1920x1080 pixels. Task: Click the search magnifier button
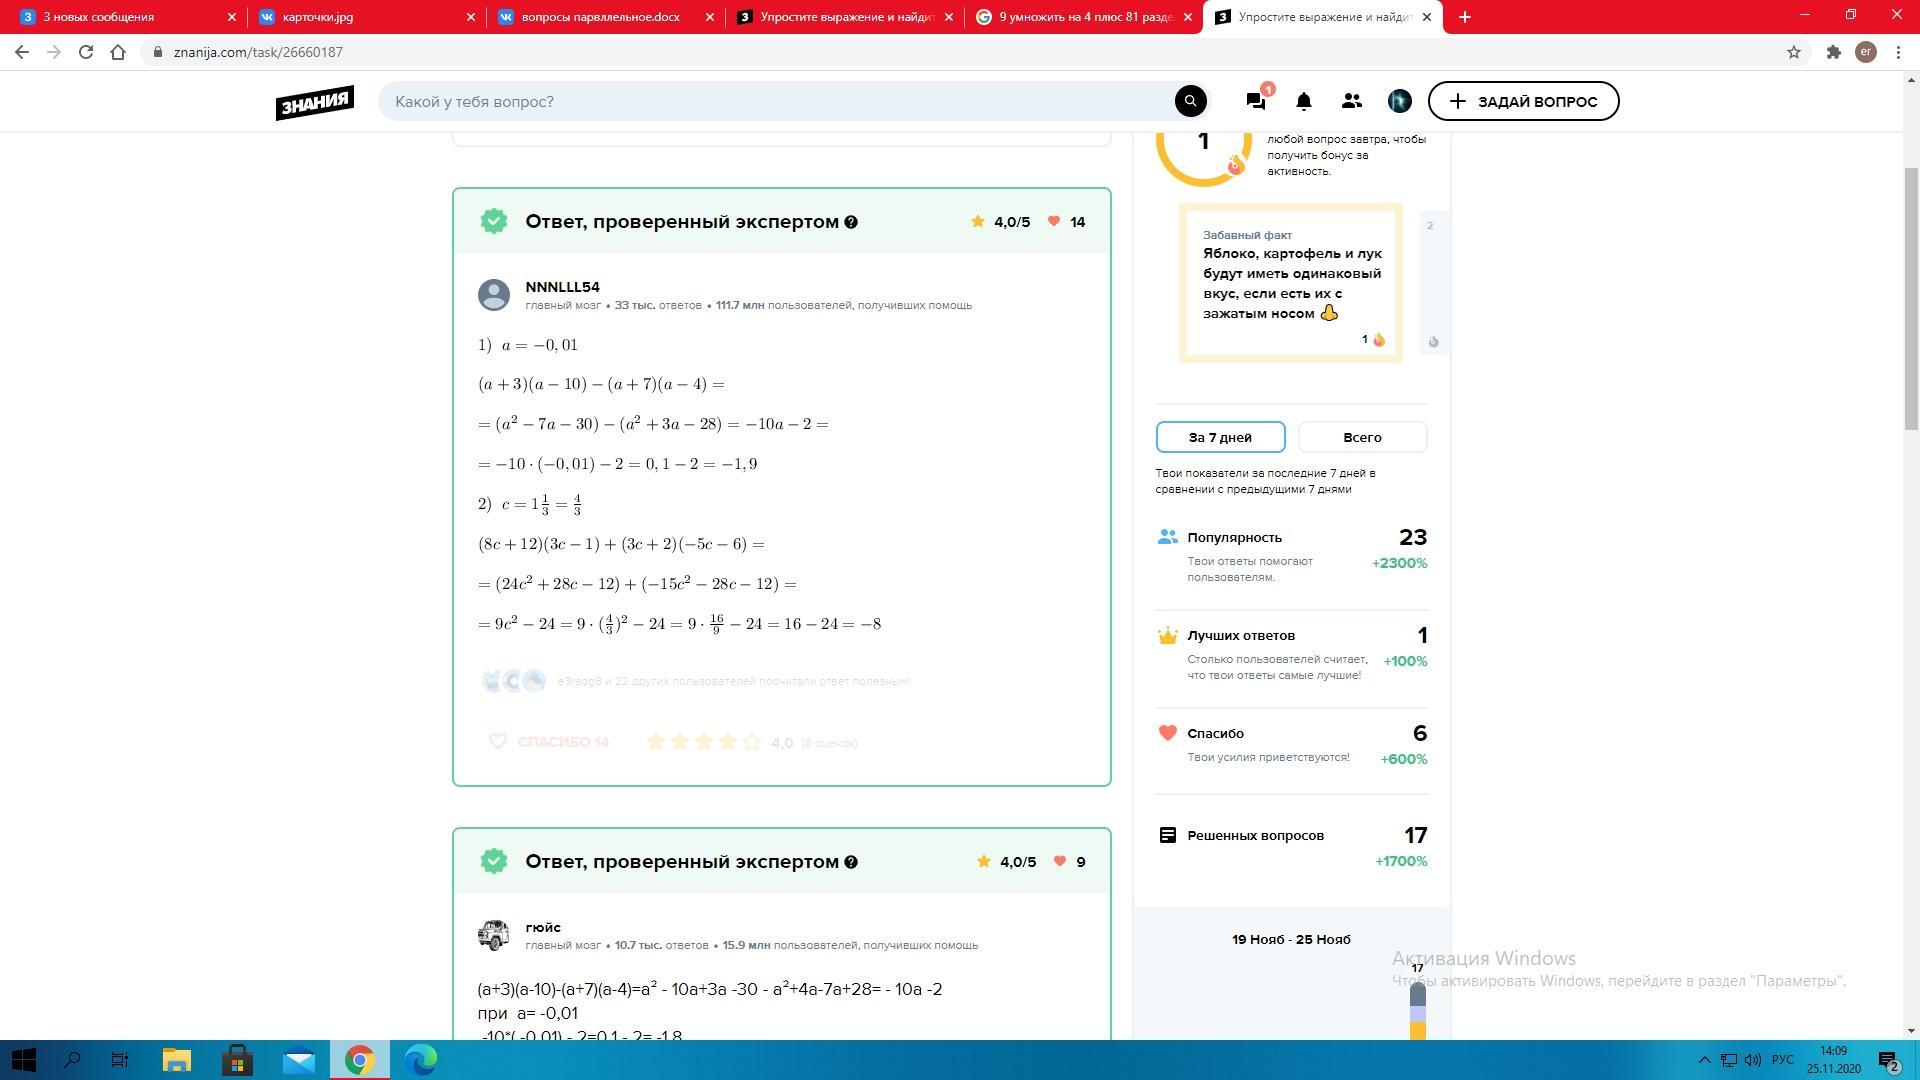1190,101
